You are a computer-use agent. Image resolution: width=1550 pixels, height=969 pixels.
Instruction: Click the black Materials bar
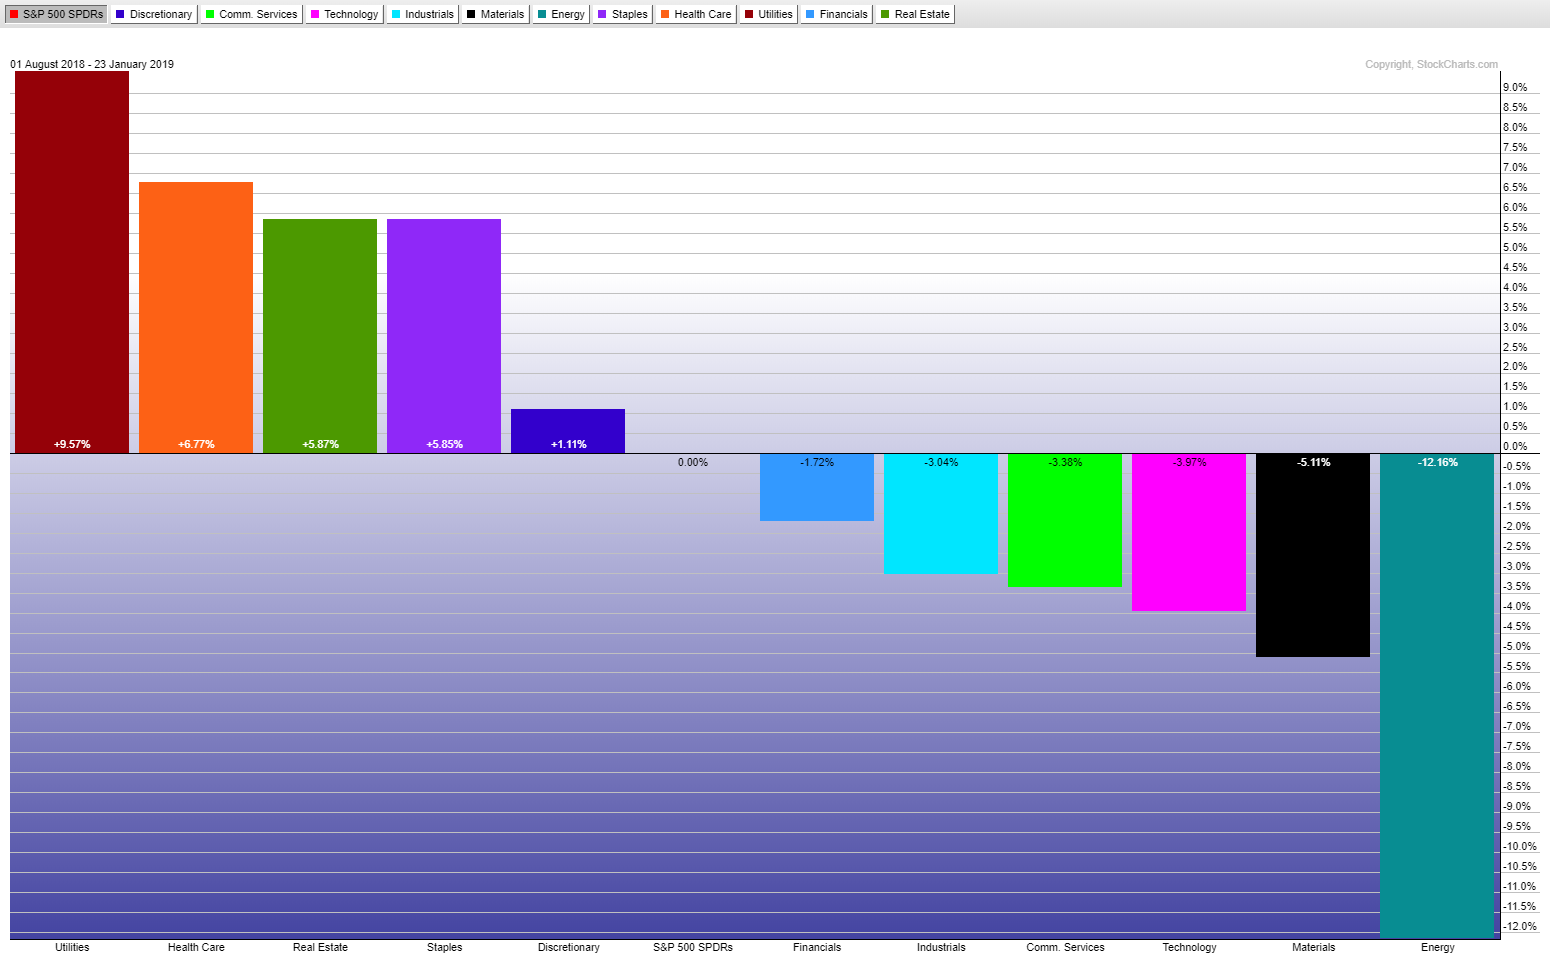click(1313, 555)
